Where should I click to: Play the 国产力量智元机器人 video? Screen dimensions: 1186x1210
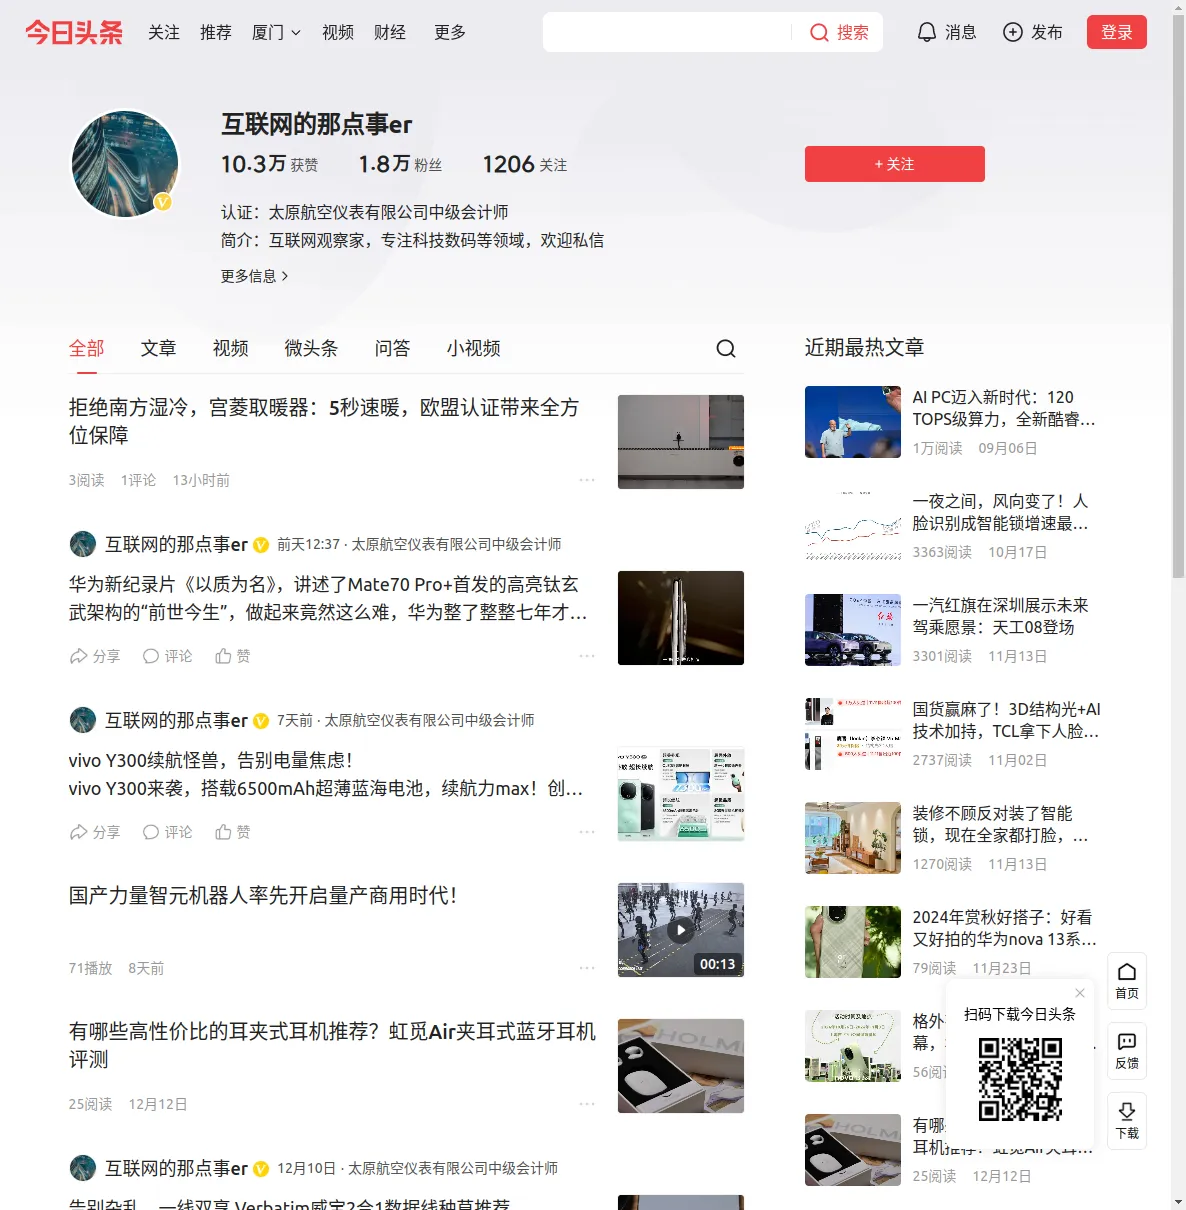(681, 930)
